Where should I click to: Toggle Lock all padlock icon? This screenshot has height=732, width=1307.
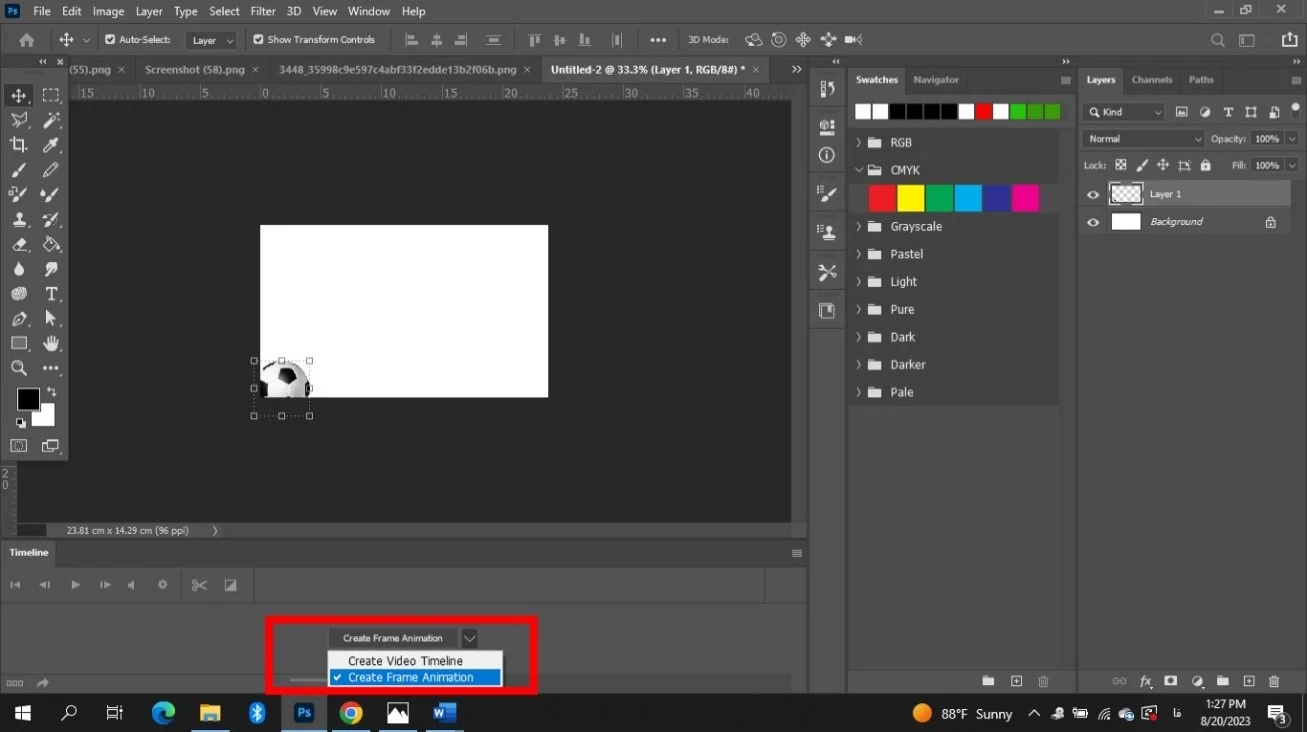point(1206,165)
